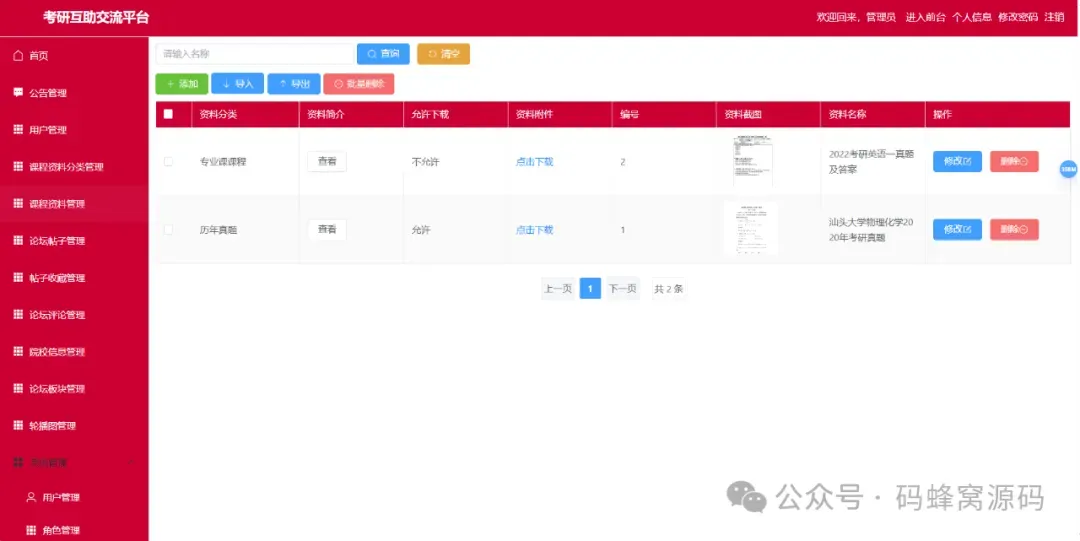Click the grid icon beside 帖子收藏管理
1080x541 pixels.
click(x=19, y=278)
